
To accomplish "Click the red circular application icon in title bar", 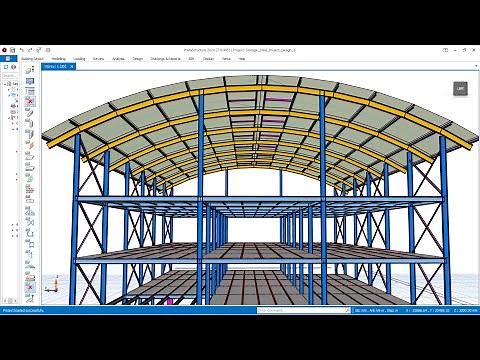I will (x=4, y=50).
